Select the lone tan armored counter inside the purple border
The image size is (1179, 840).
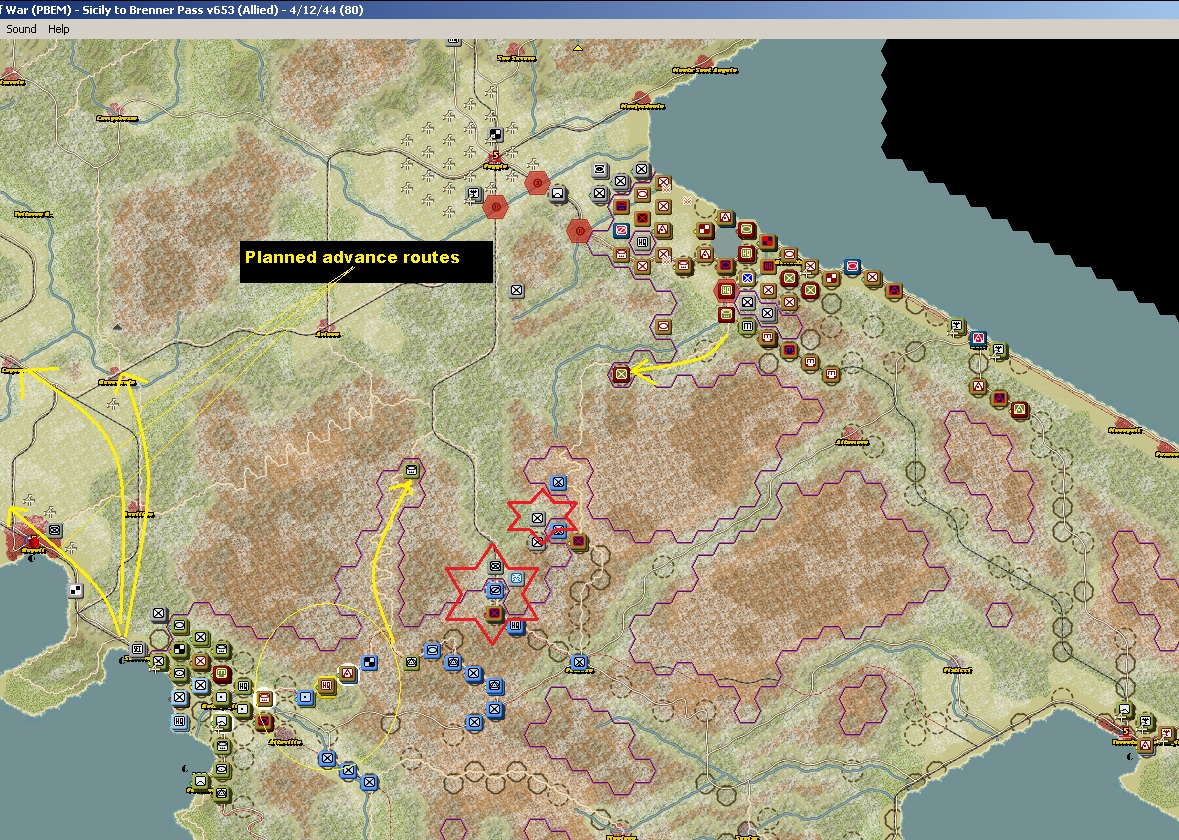point(664,326)
